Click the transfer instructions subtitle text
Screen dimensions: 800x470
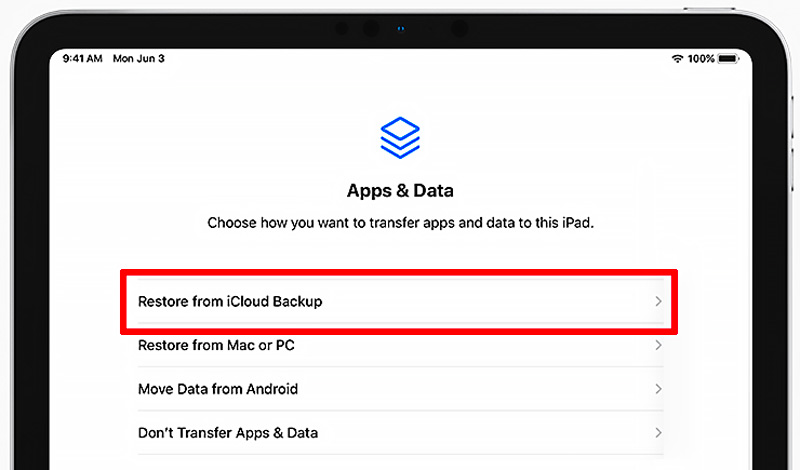coord(400,223)
